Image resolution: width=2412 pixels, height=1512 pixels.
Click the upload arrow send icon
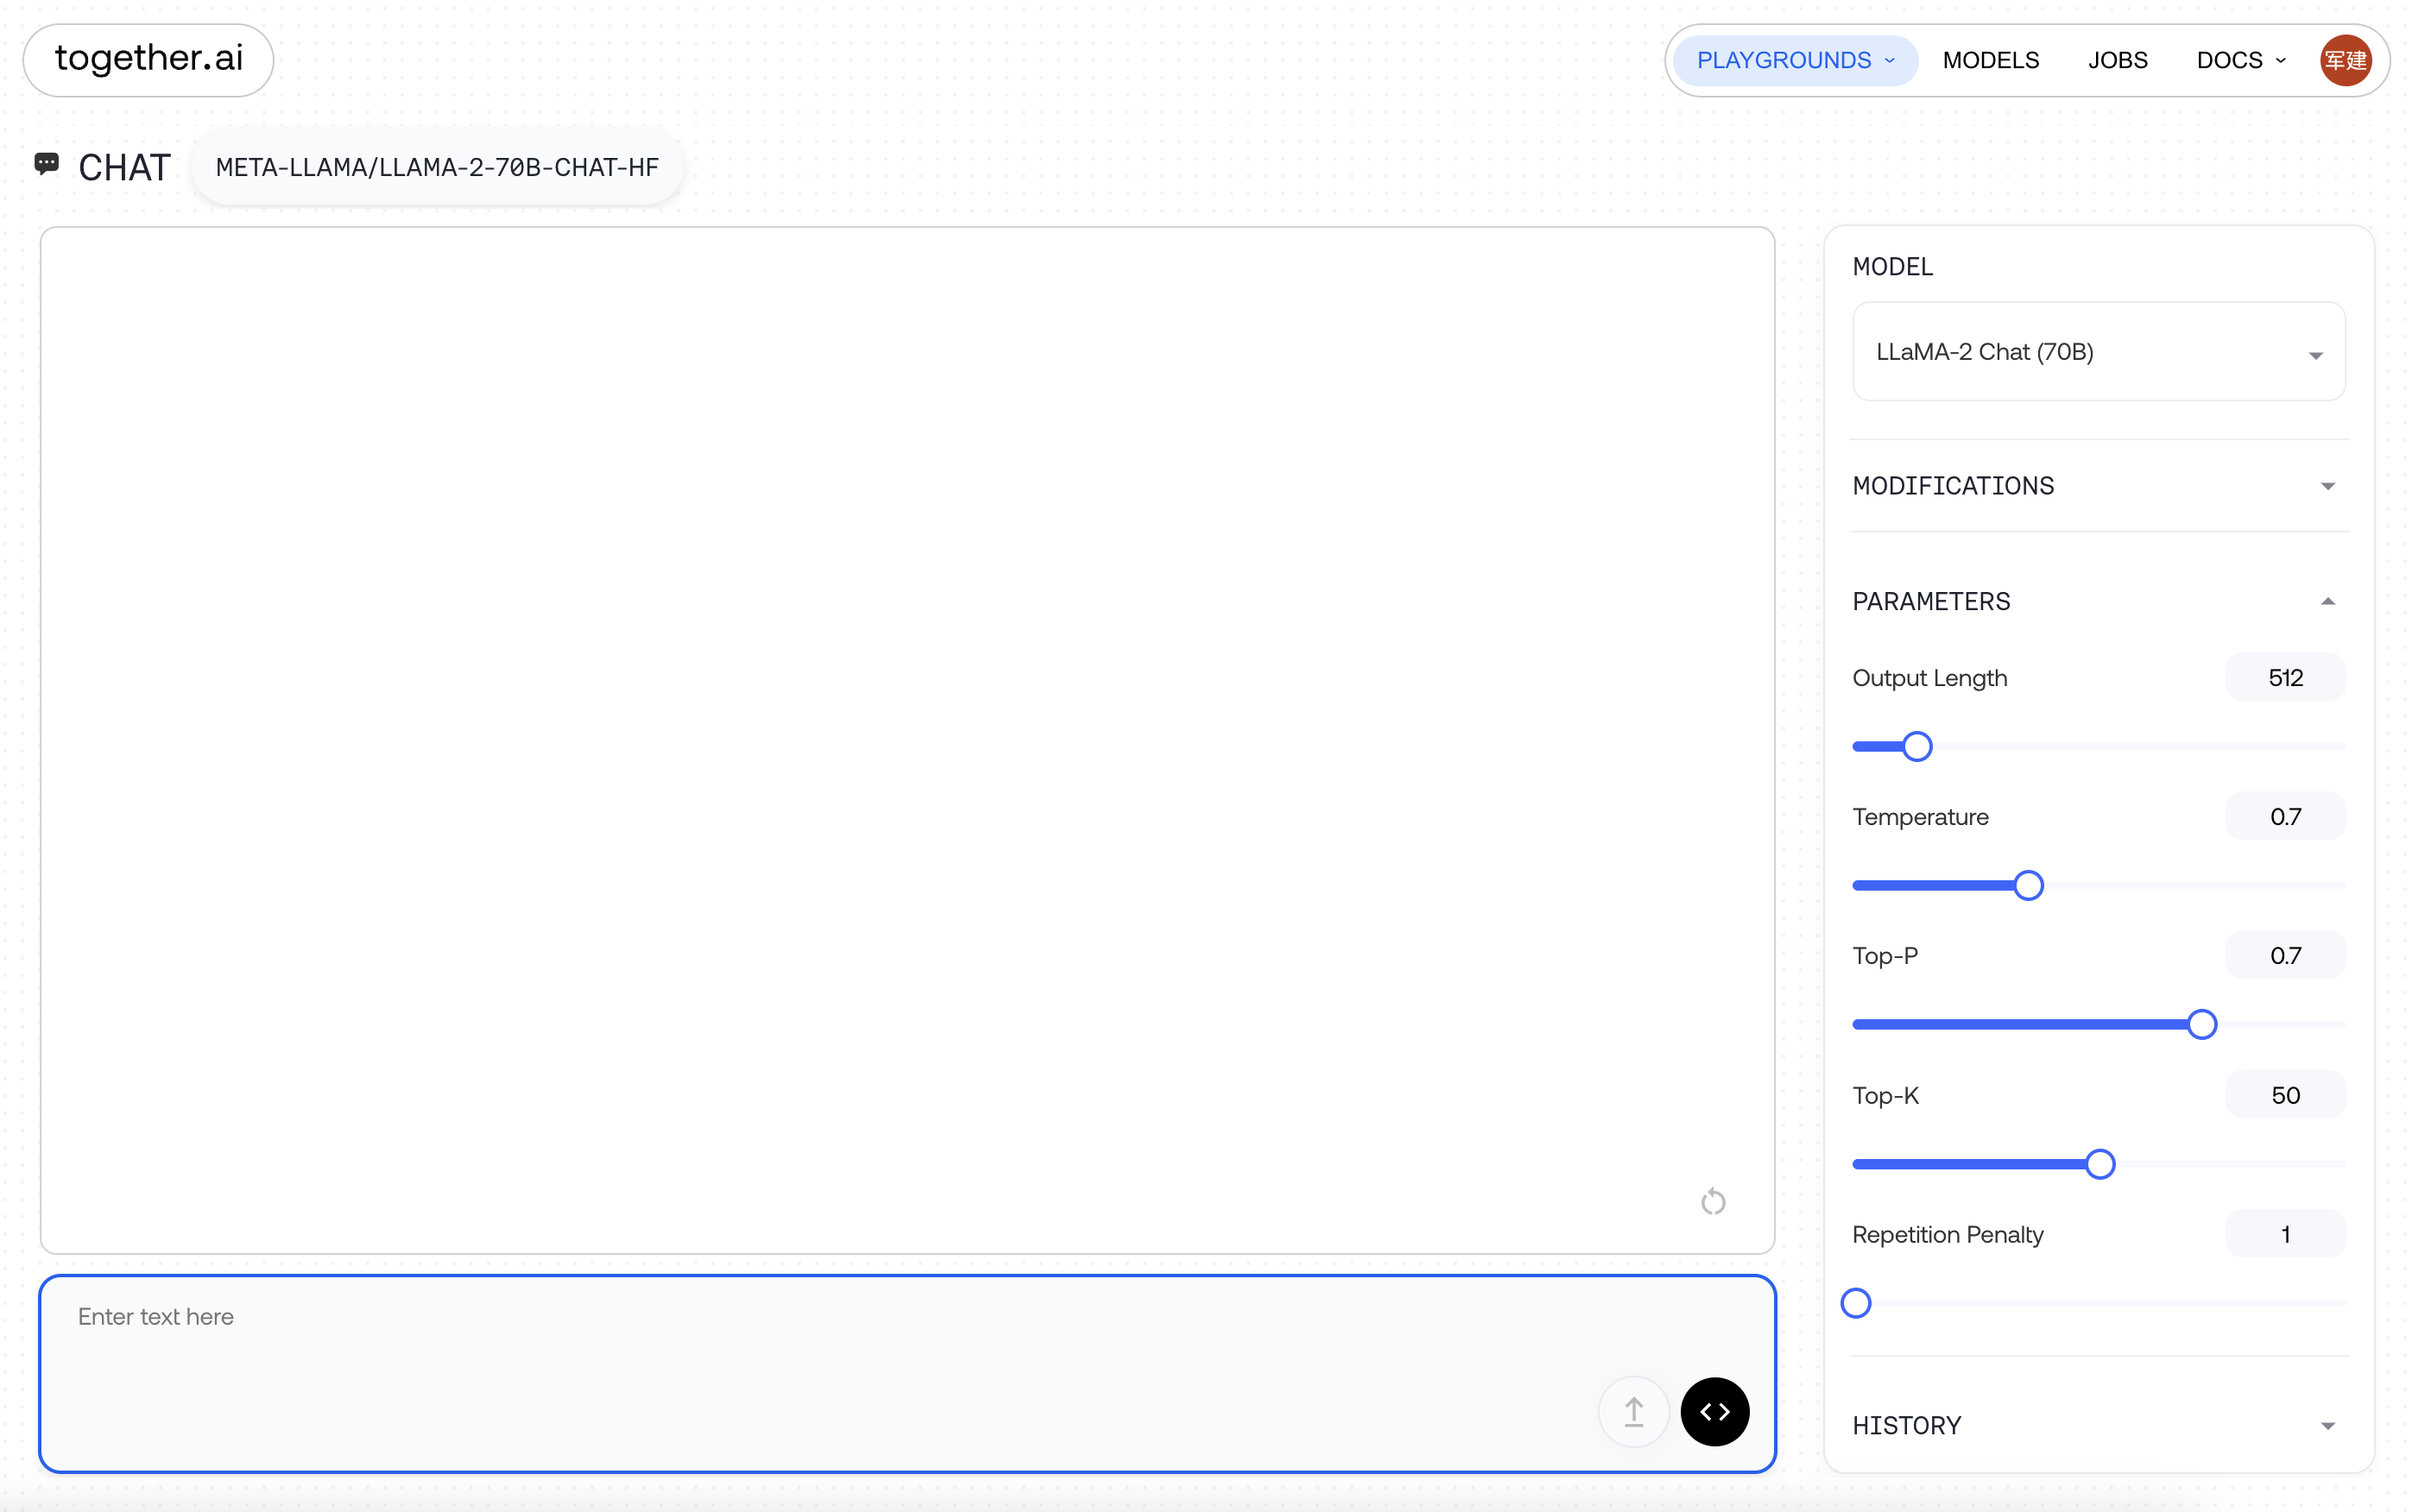click(x=1633, y=1411)
